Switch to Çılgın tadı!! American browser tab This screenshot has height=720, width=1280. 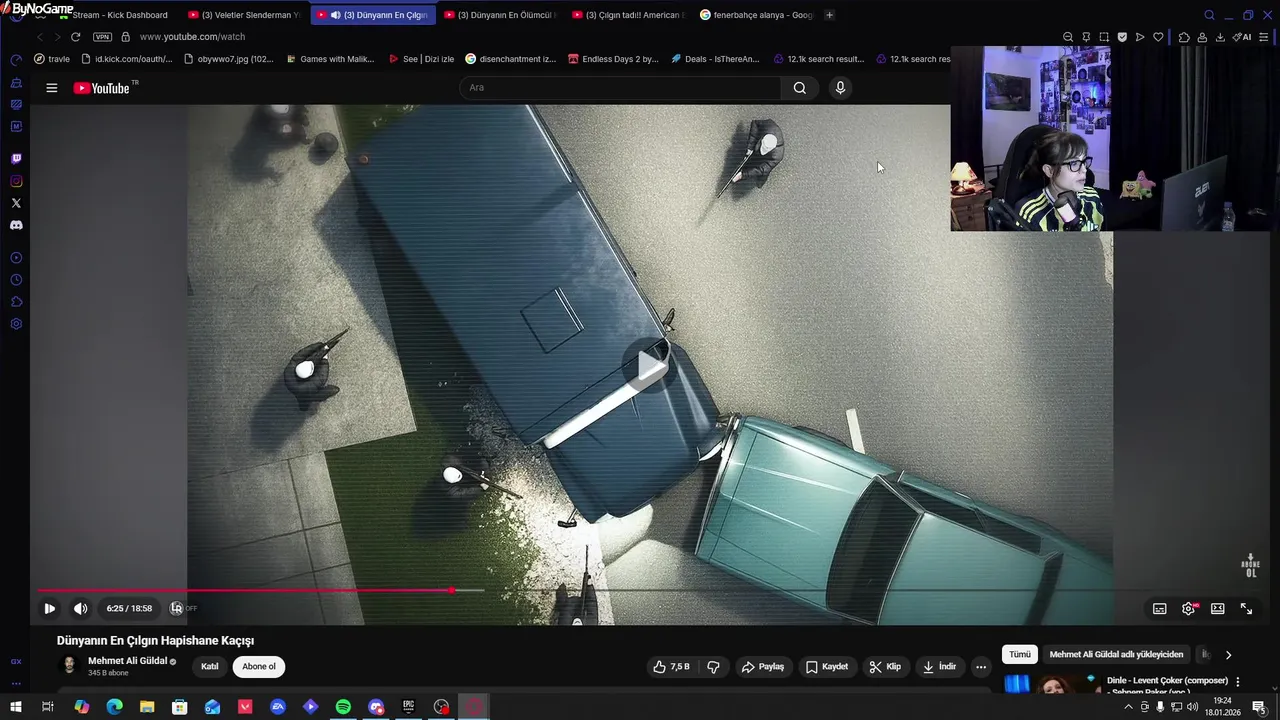tap(628, 15)
